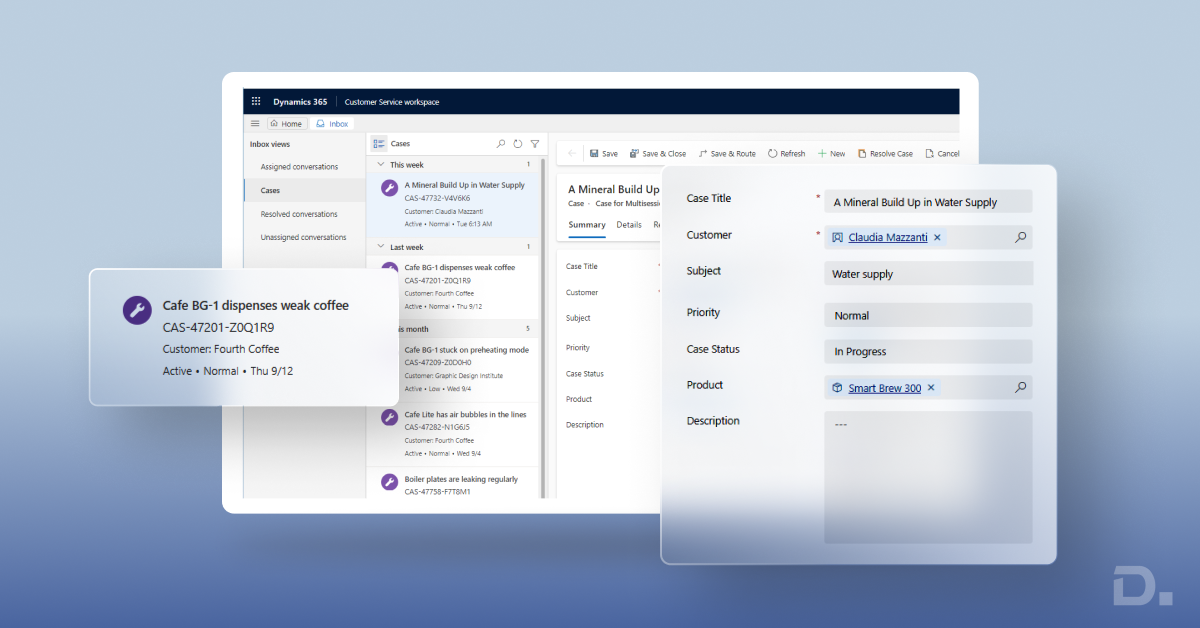The image size is (1200, 628).
Task: Open the Cases list filter funnel
Action: point(535,144)
